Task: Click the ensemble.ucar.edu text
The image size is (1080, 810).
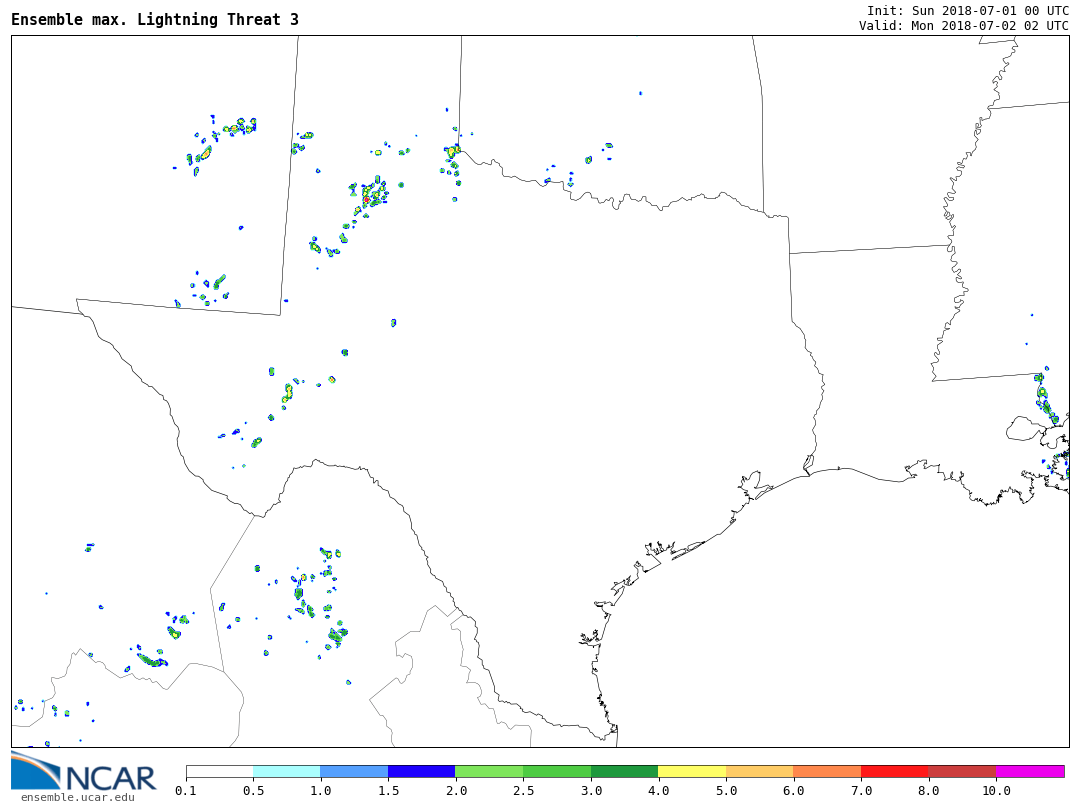Action: point(78,798)
